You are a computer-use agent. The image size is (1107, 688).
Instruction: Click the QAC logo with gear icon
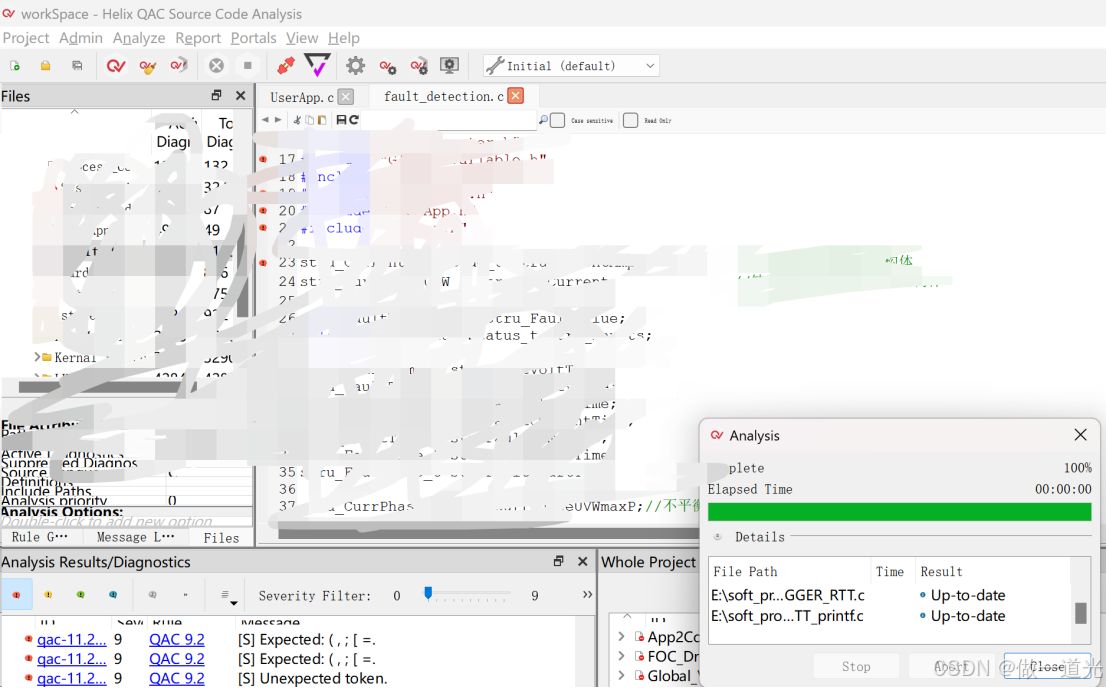(x=388, y=66)
